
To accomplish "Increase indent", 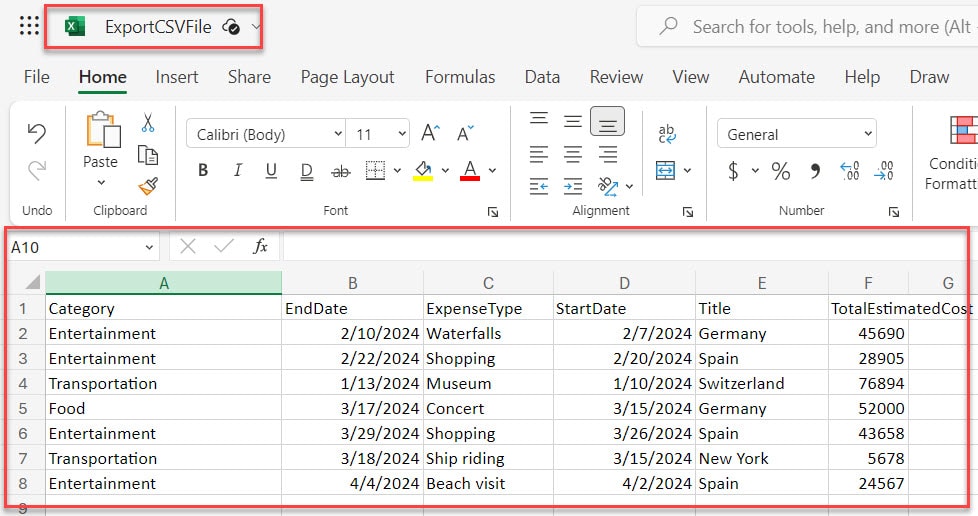I will click(x=573, y=186).
